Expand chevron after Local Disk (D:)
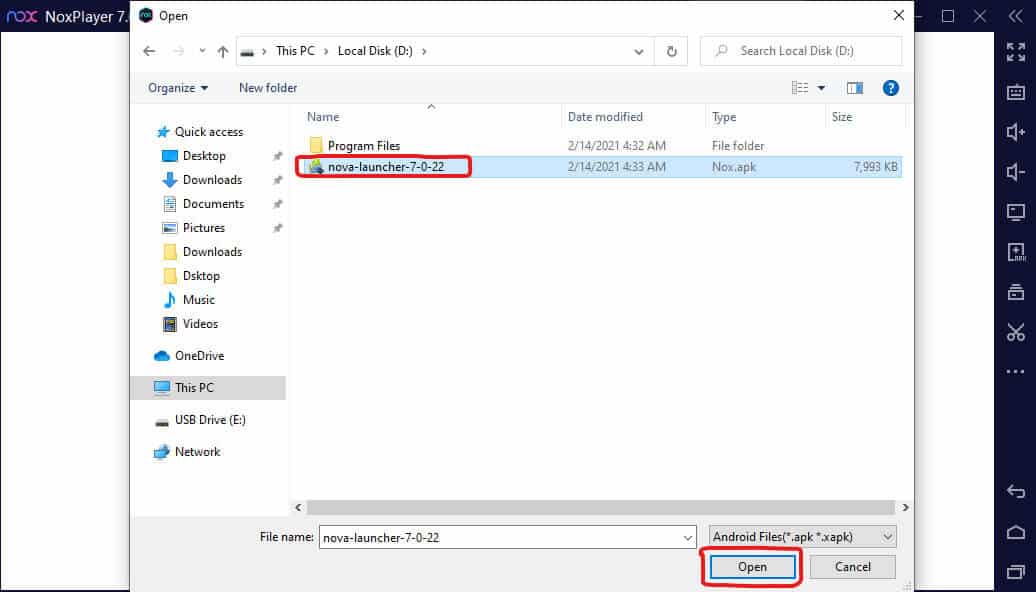 click(x=424, y=51)
